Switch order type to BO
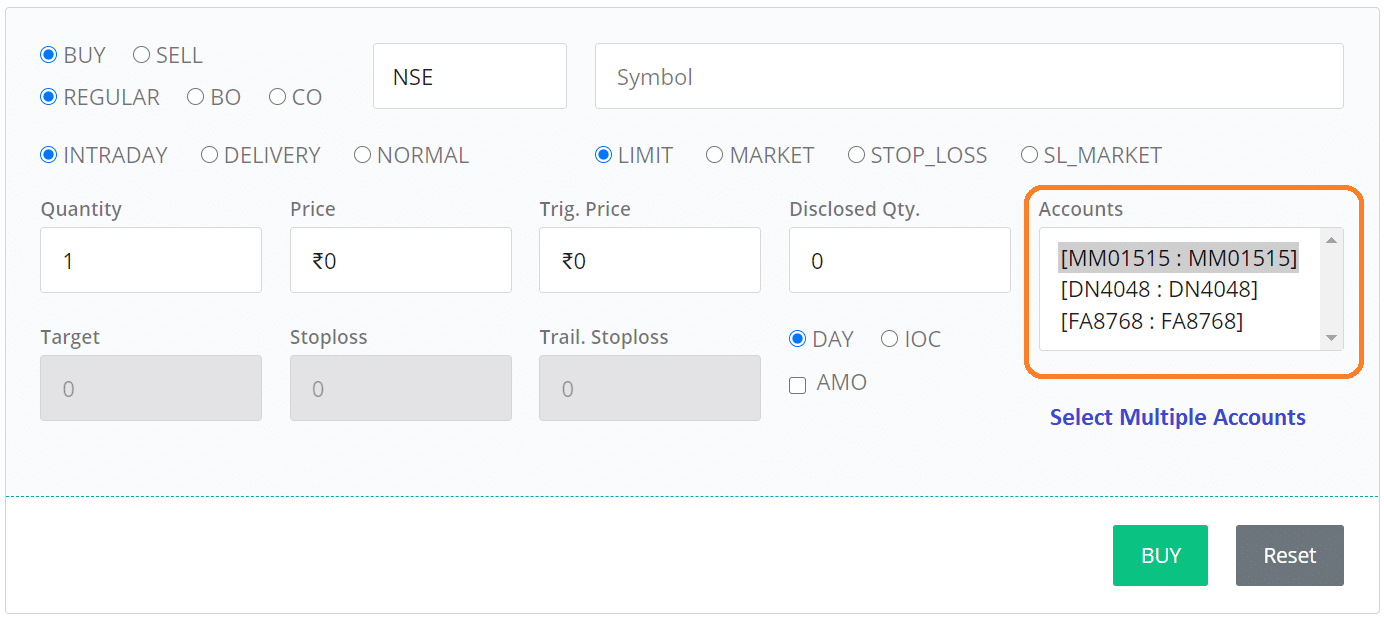Viewport: 1384px width, 620px height. [x=196, y=97]
